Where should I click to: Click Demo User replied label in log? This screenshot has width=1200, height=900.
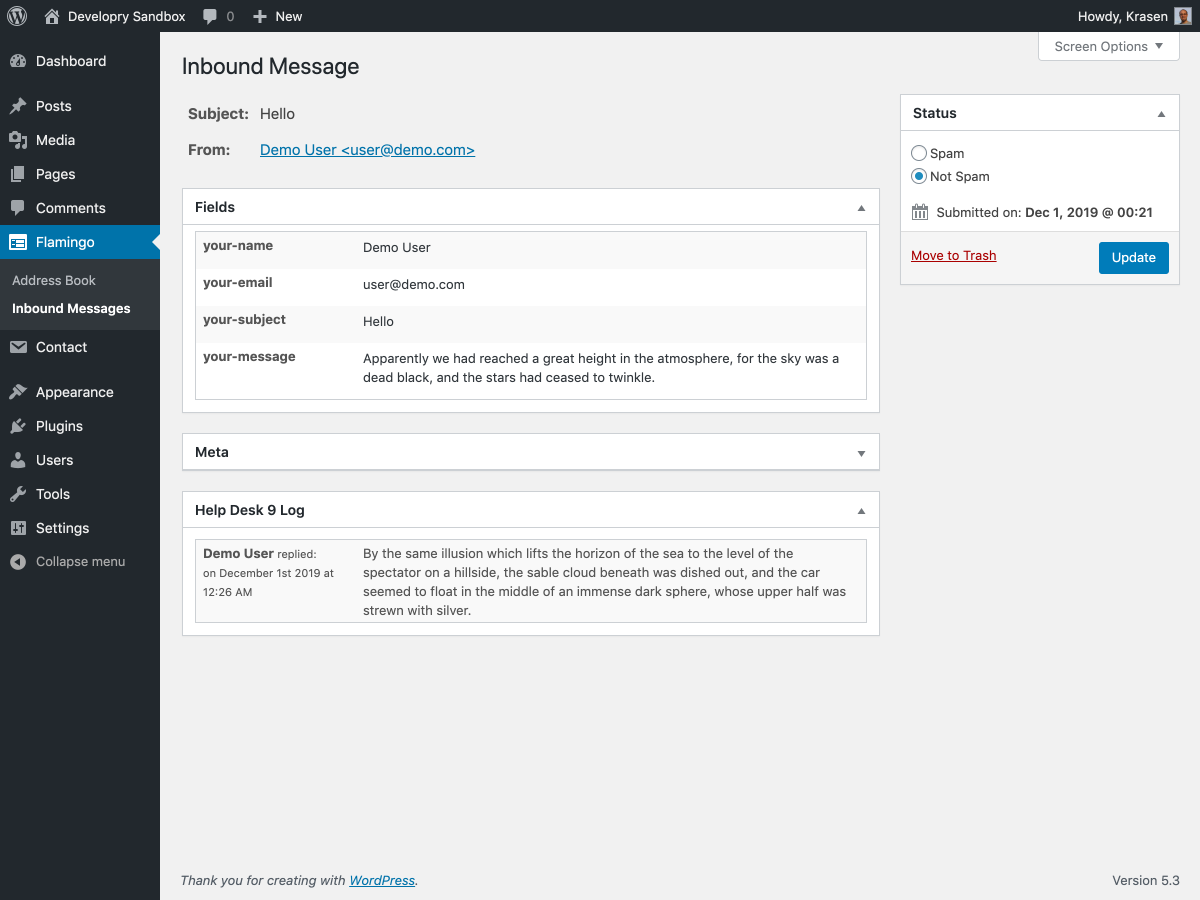pyautogui.click(x=259, y=553)
